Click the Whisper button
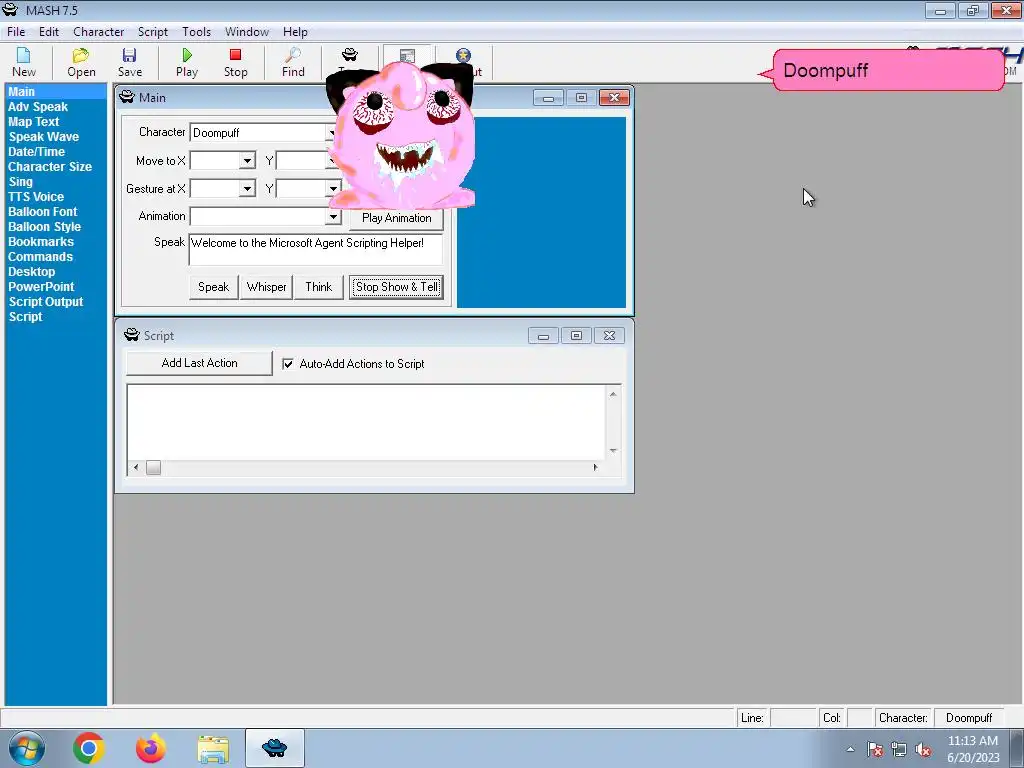1024x768 pixels. click(x=266, y=287)
